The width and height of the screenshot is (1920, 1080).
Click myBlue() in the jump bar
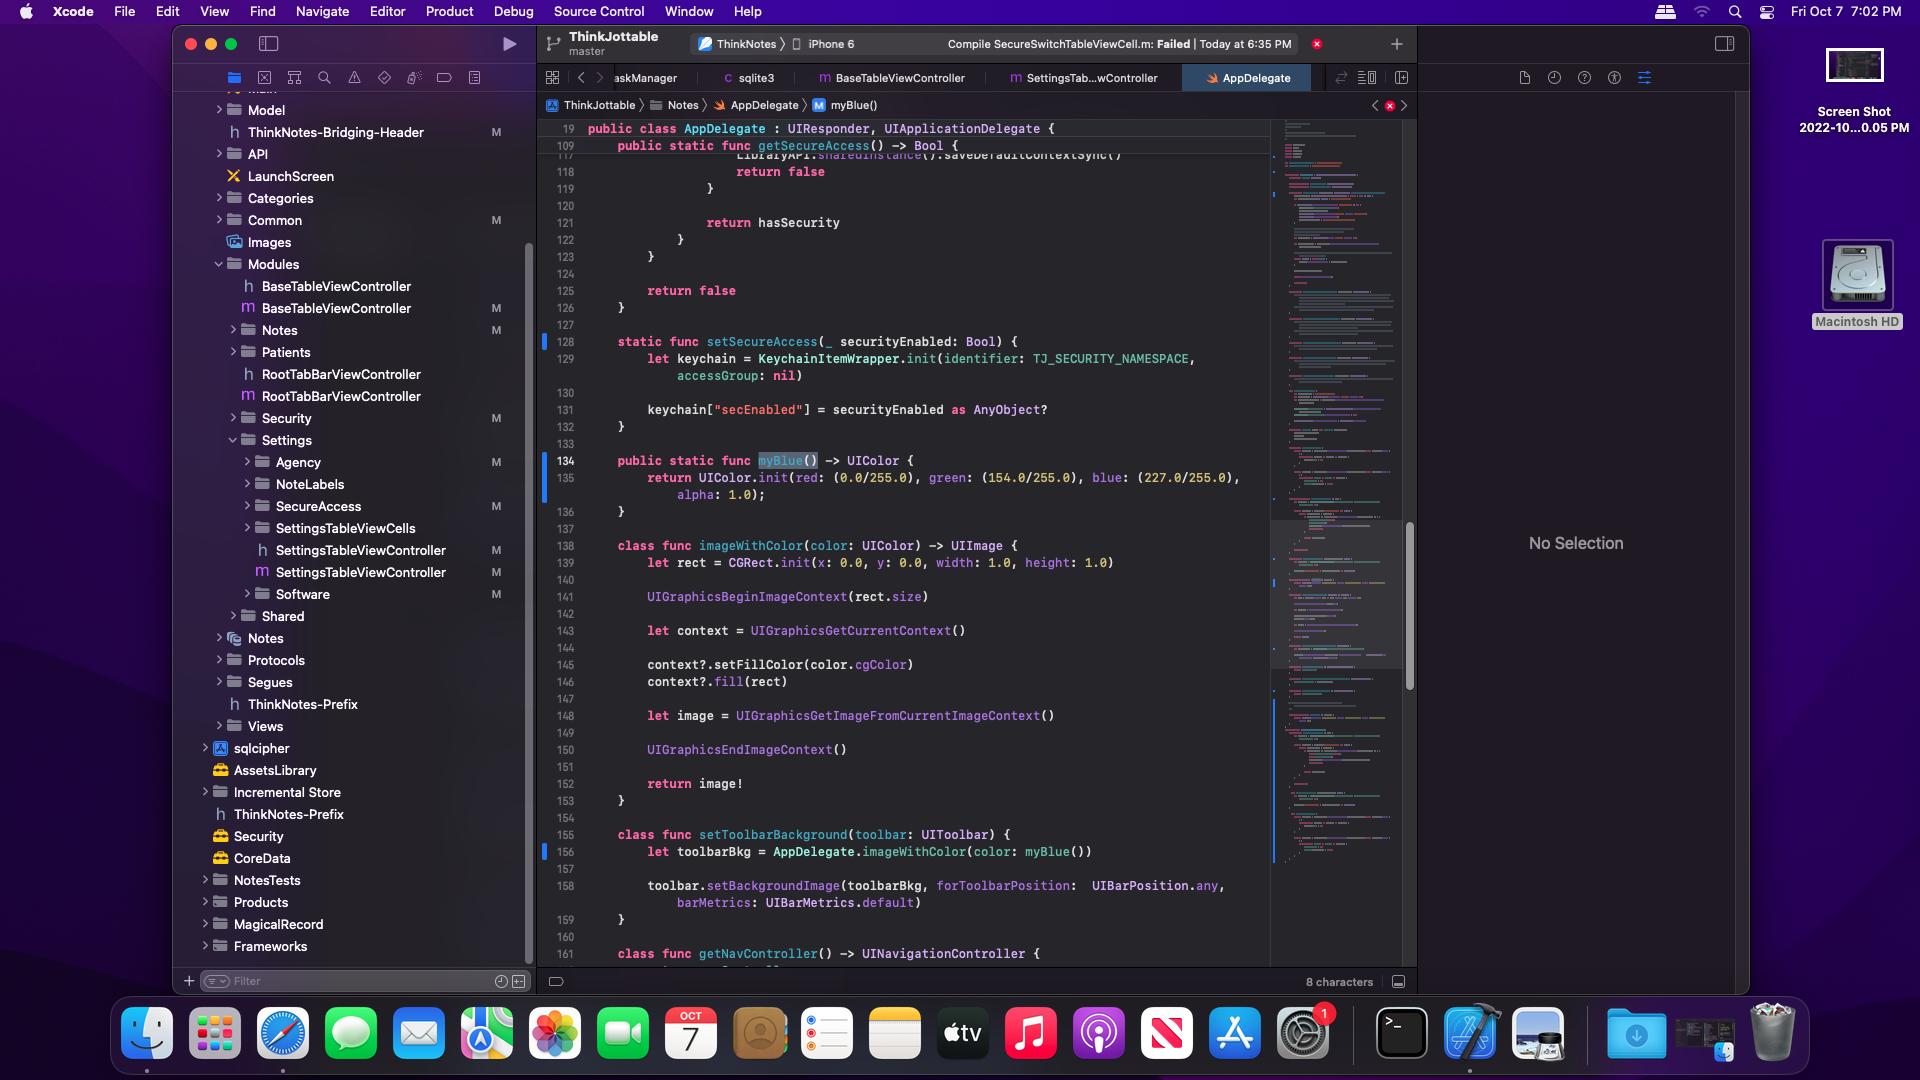click(x=853, y=105)
